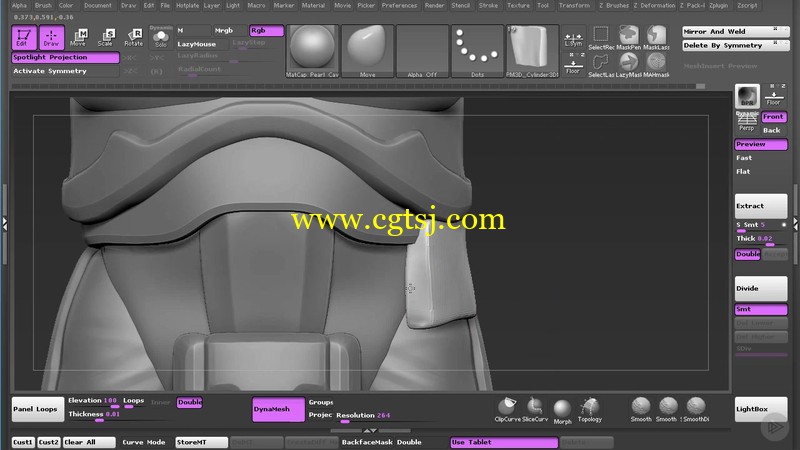800x450 pixels.
Task: Toggle the Back view button
Action: point(774,131)
